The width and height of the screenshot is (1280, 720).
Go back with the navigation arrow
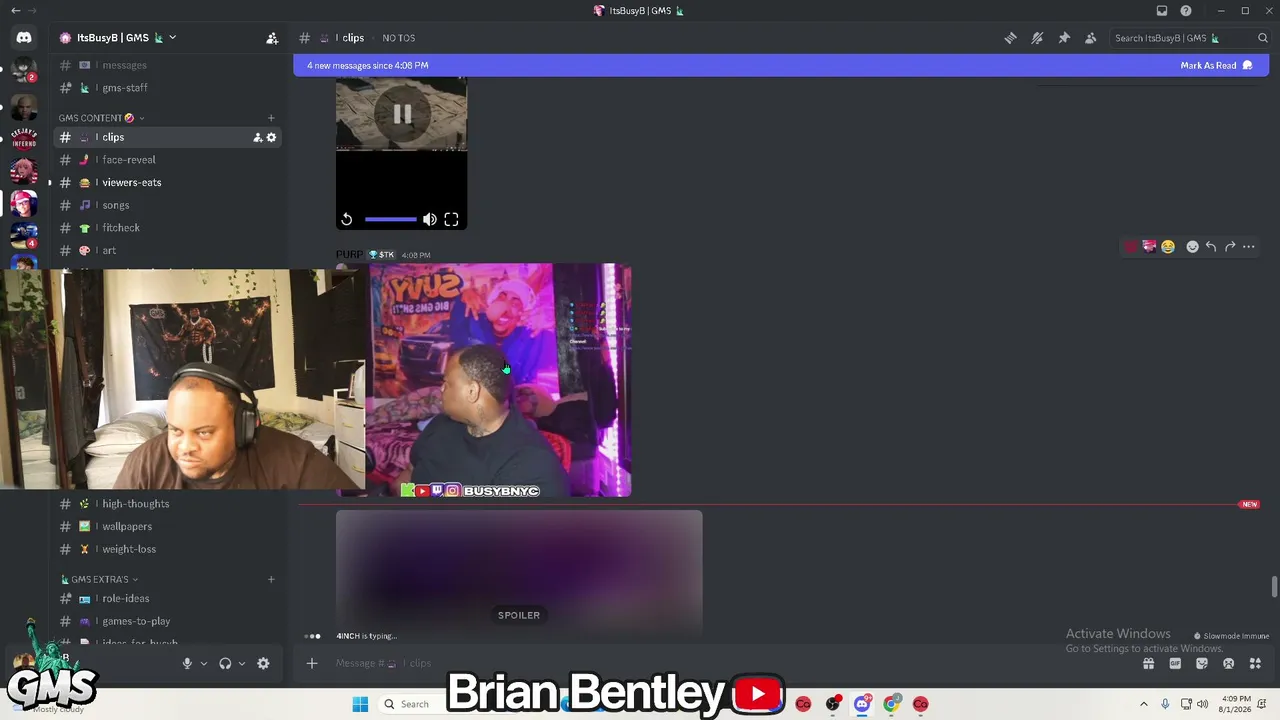[x=15, y=11]
